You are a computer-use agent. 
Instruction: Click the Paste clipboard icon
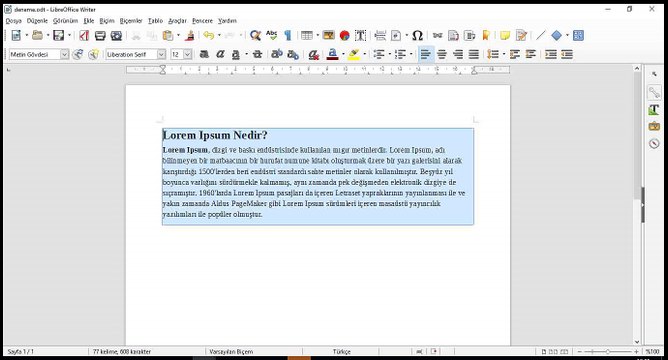[168, 35]
